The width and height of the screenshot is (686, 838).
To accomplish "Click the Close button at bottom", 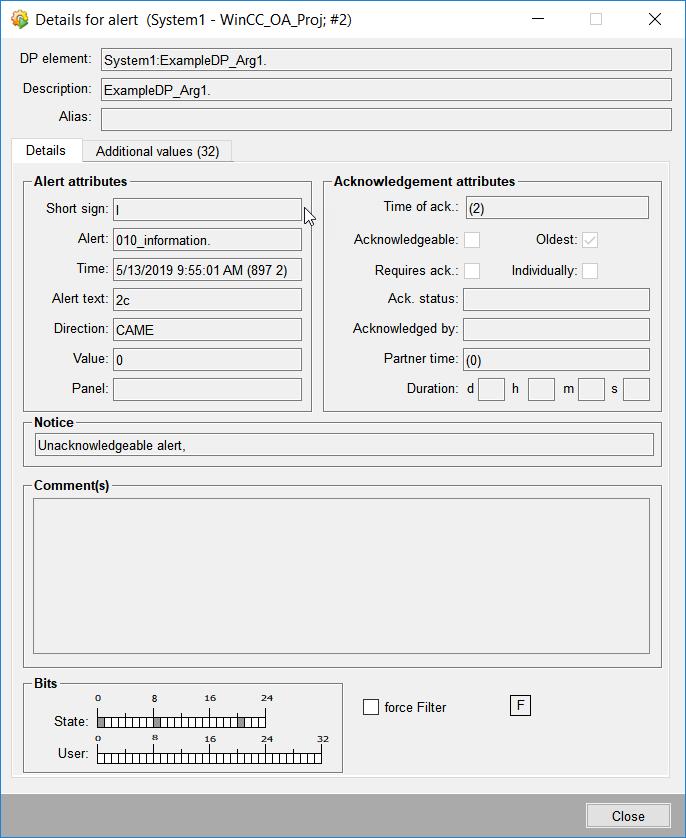I will tap(628, 816).
